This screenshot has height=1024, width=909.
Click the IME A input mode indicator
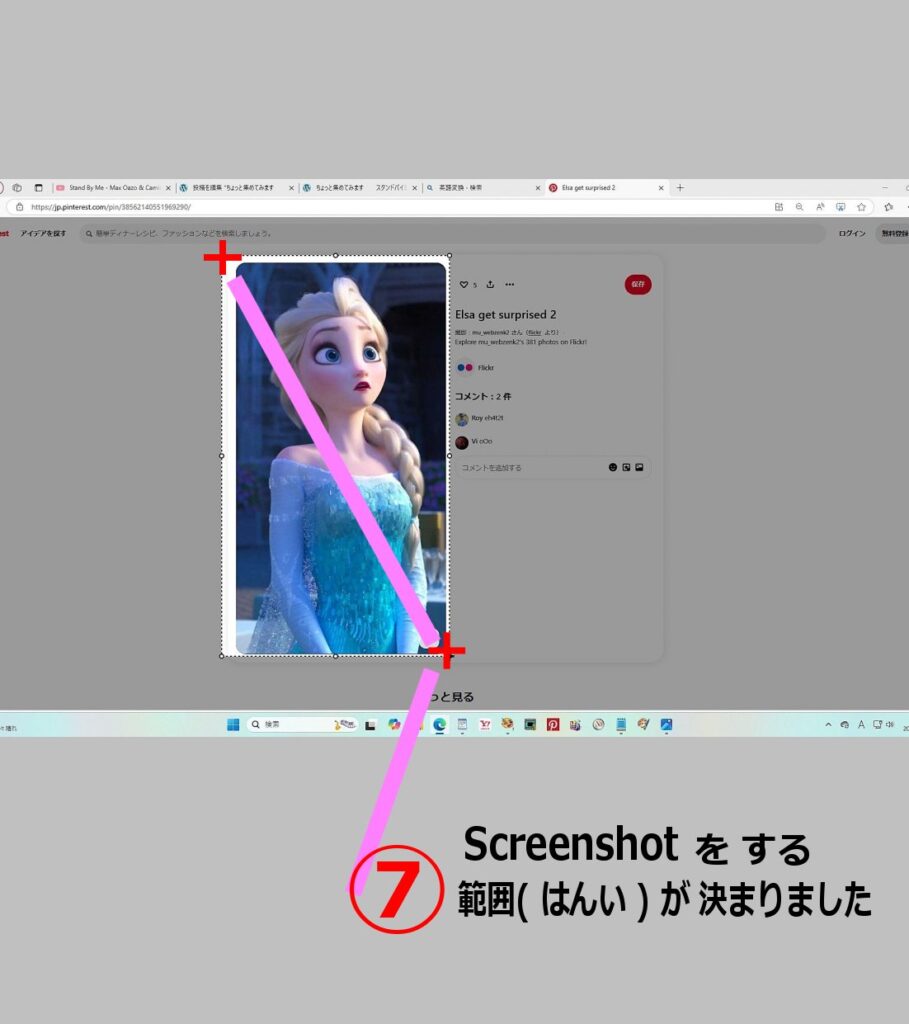point(861,724)
